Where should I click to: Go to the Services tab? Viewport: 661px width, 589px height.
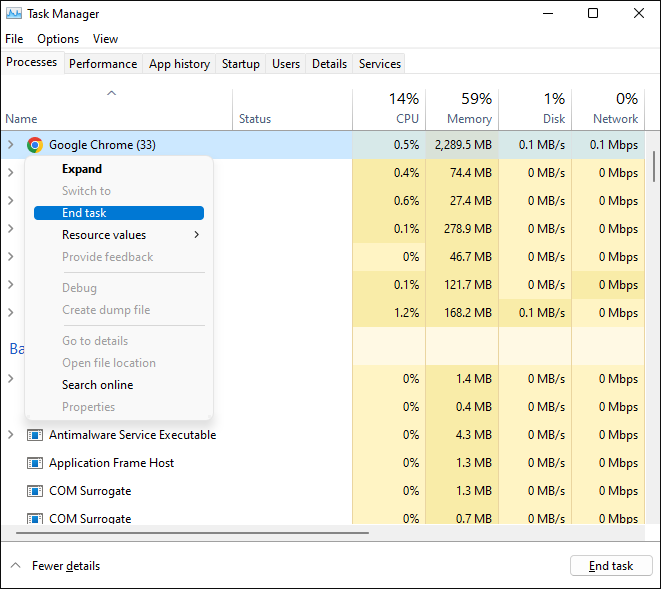[379, 64]
